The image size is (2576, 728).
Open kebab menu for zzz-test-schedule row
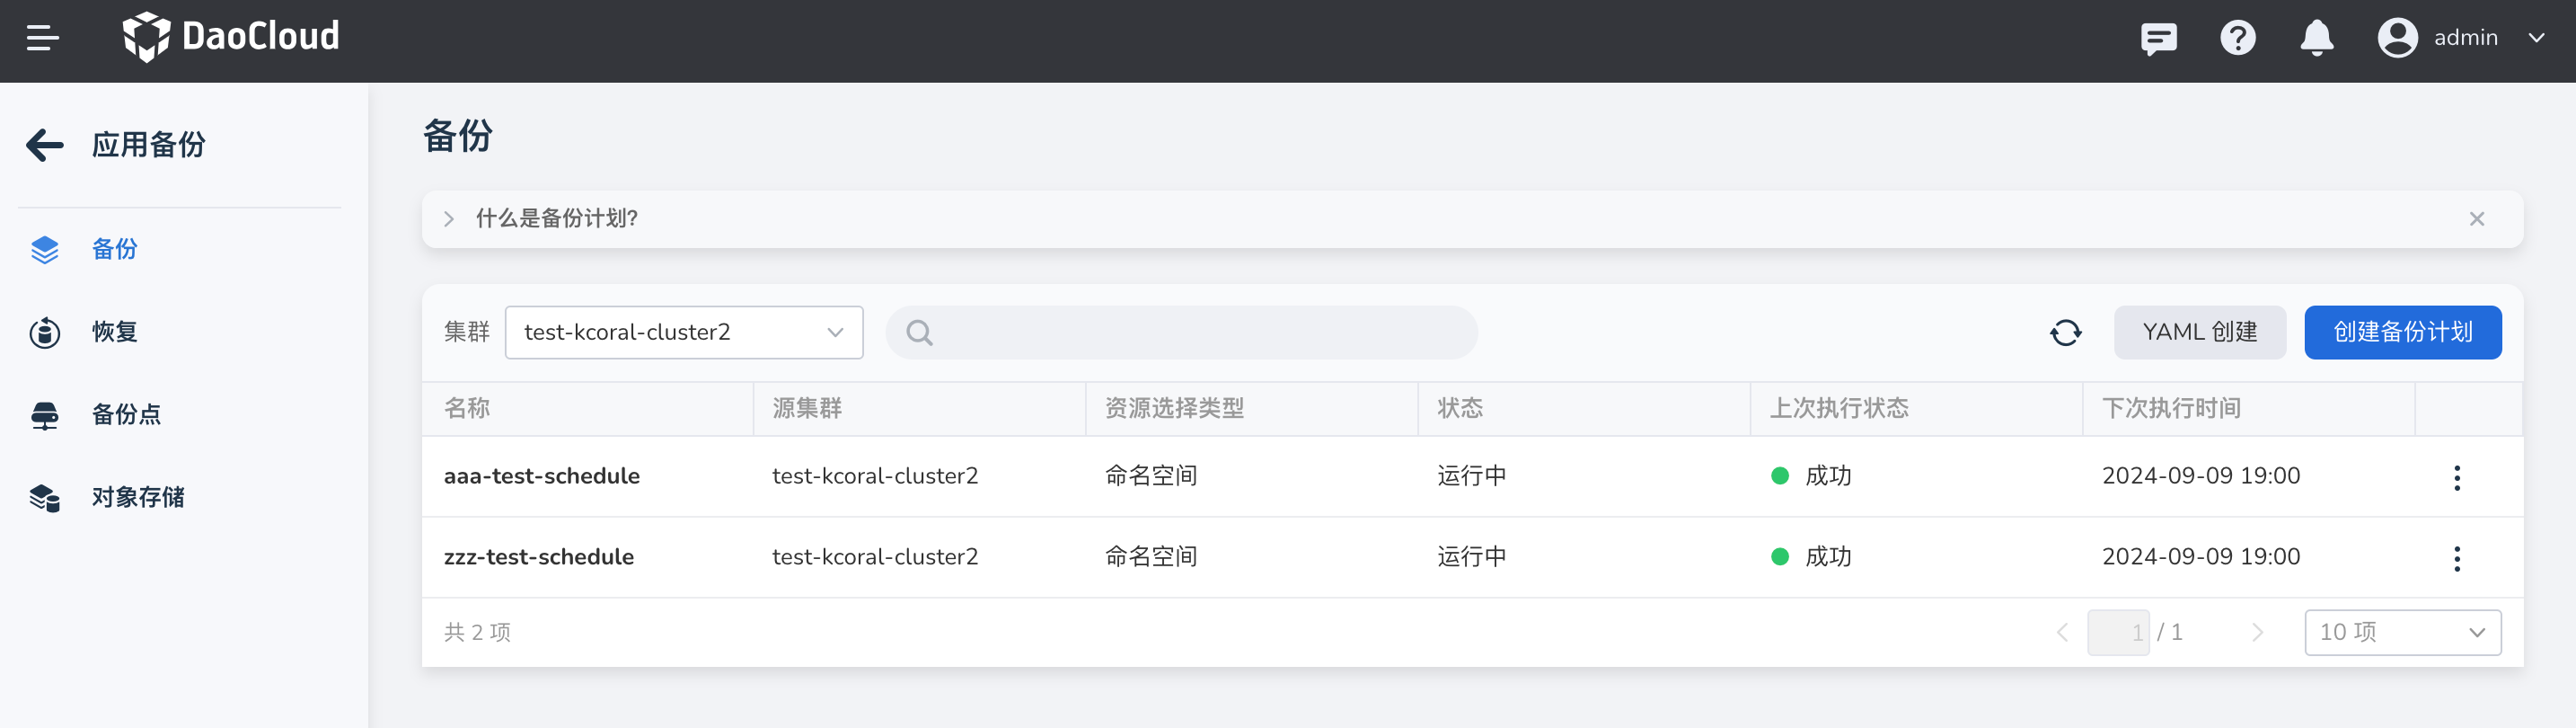click(x=2458, y=558)
